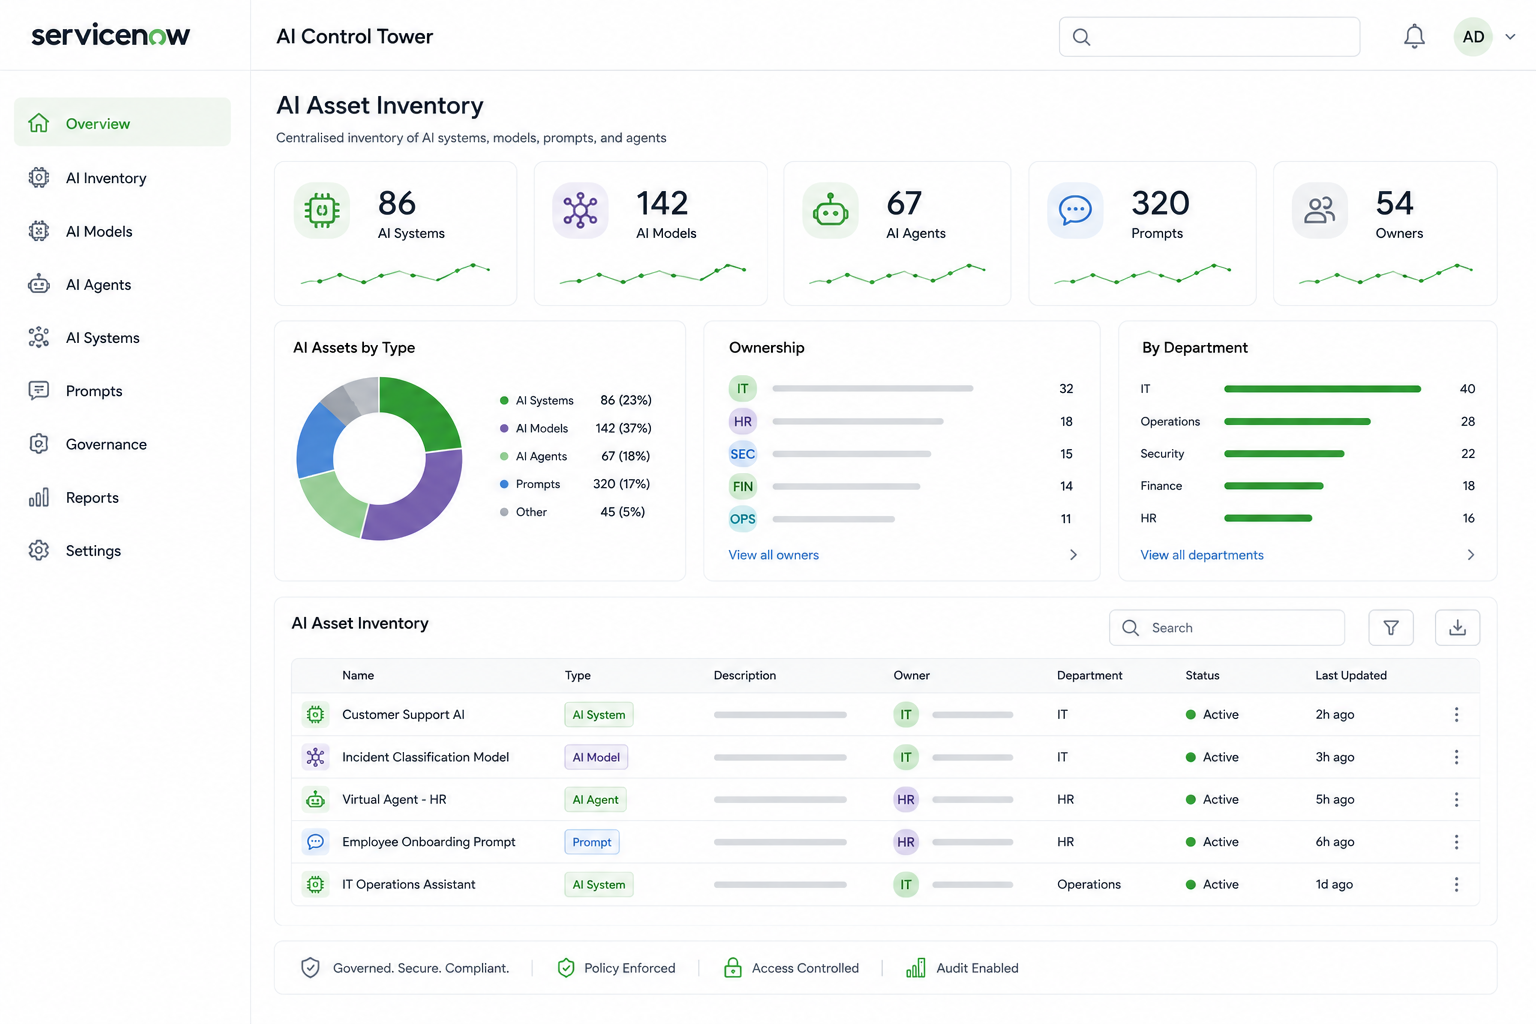Click the Audit Enabled chart icon

click(915, 968)
